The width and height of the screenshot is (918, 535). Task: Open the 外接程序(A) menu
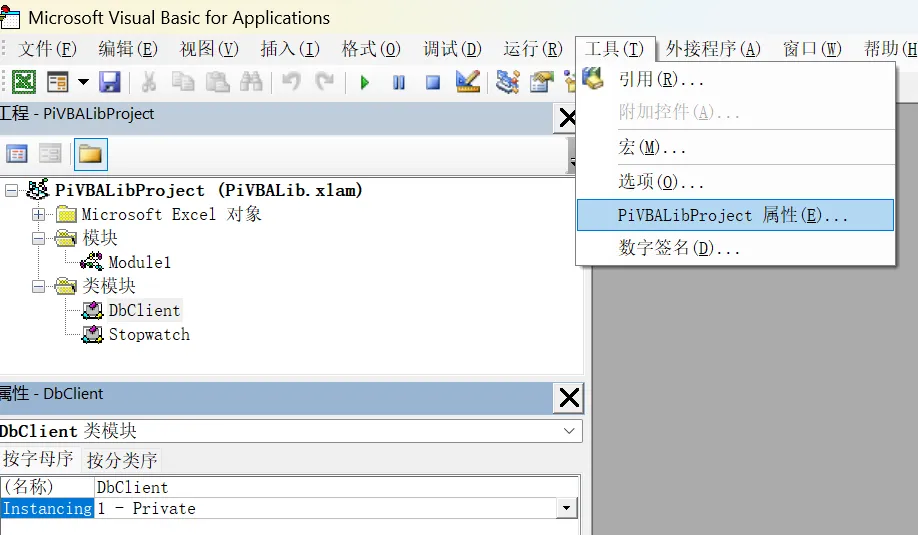(x=713, y=49)
